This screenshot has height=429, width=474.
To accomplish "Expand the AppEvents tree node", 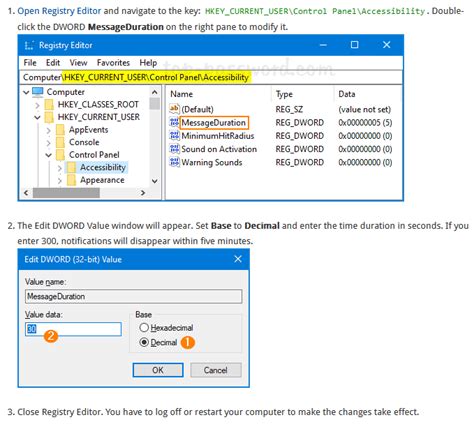I will (x=48, y=130).
